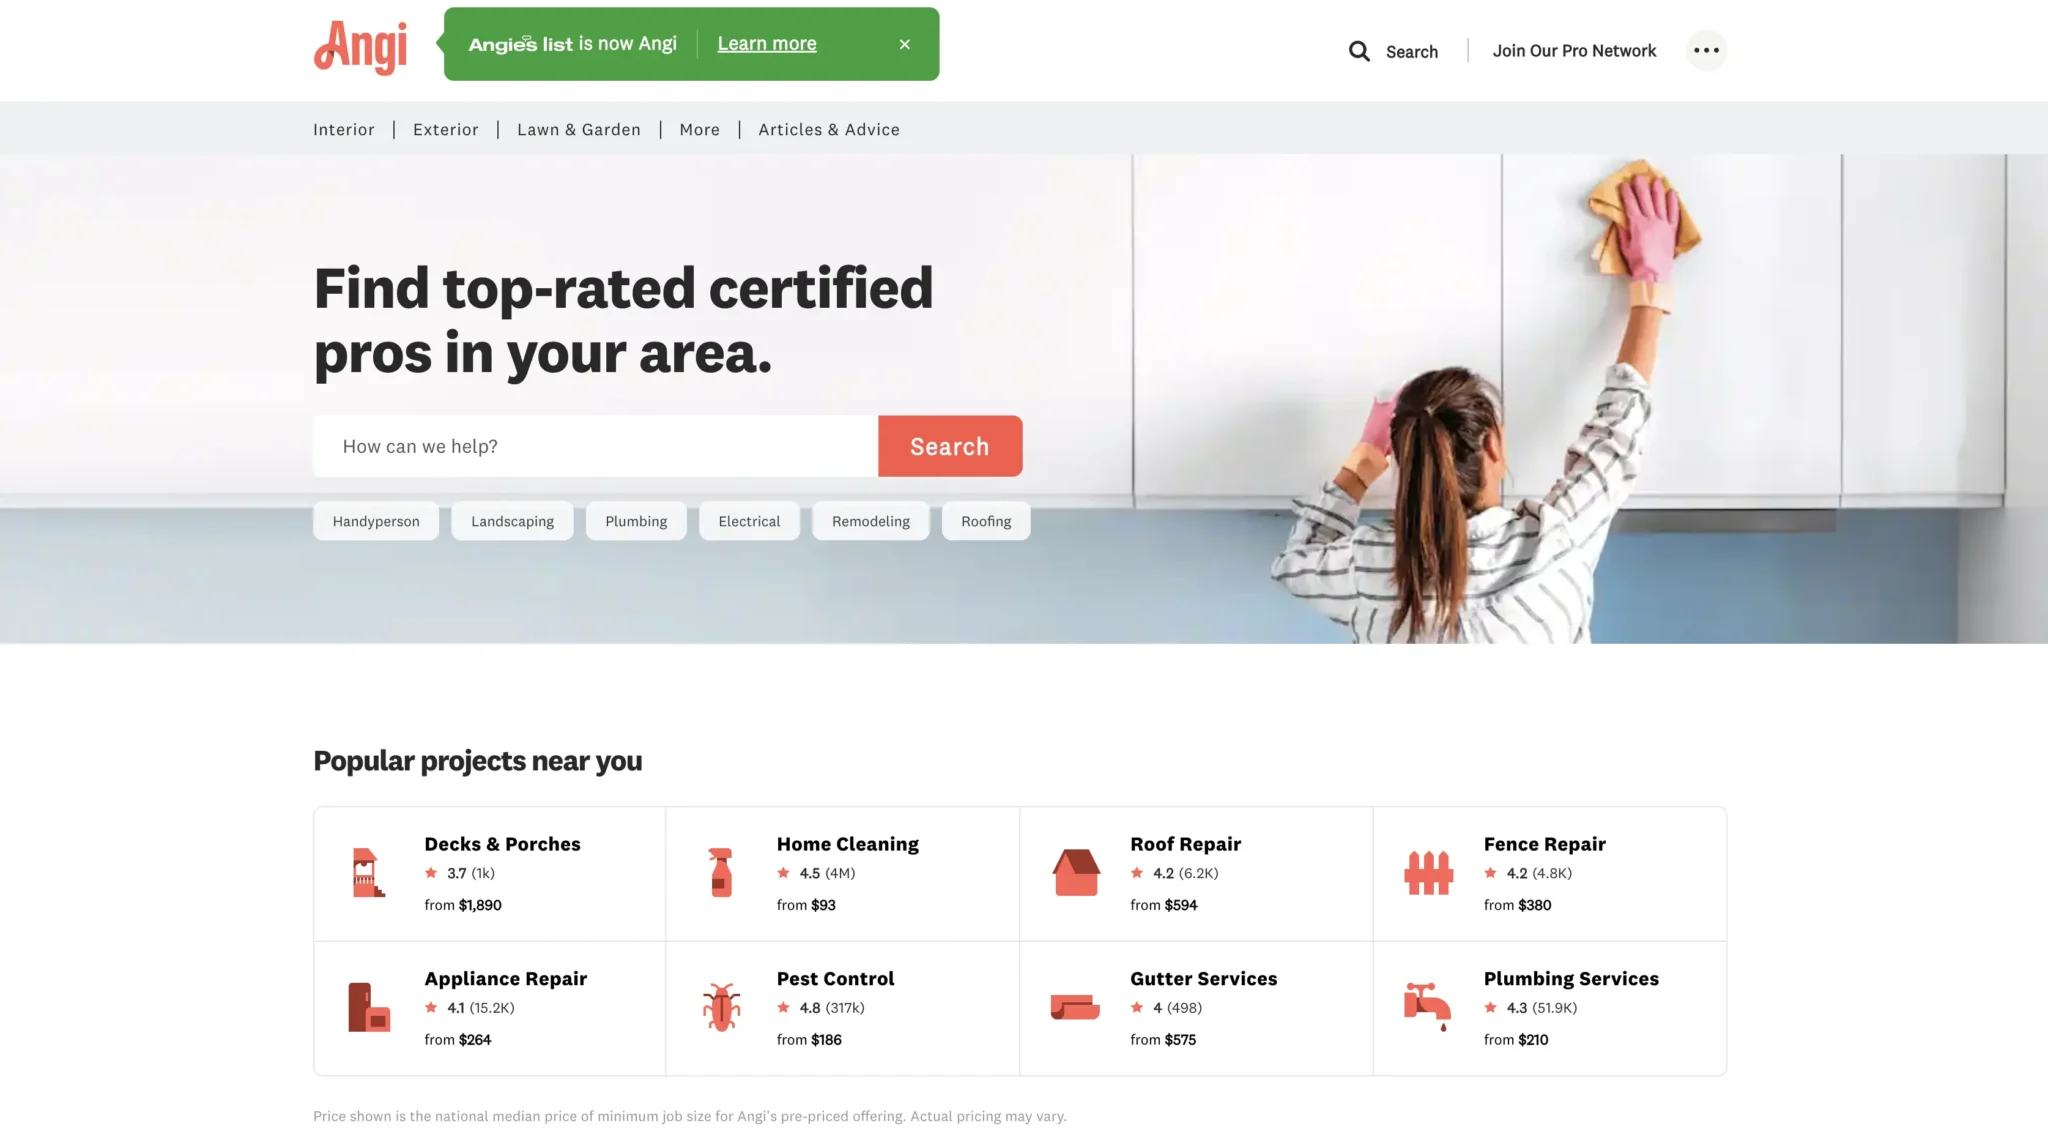Click the header magnifying glass icon
Viewport: 2048px width, 1148px height.
[x=1359, y=51]
